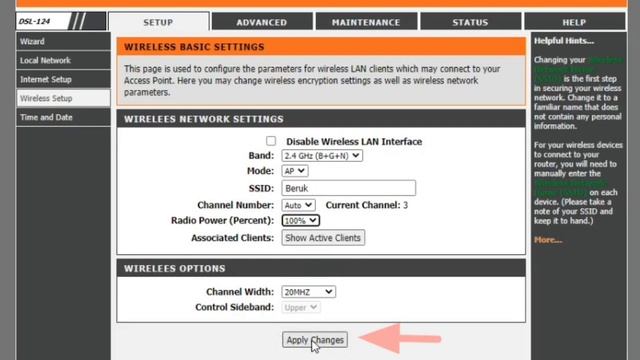Select Wizard in the sidebar
Screen dimensions: 640x360
[x=63, y=41]
